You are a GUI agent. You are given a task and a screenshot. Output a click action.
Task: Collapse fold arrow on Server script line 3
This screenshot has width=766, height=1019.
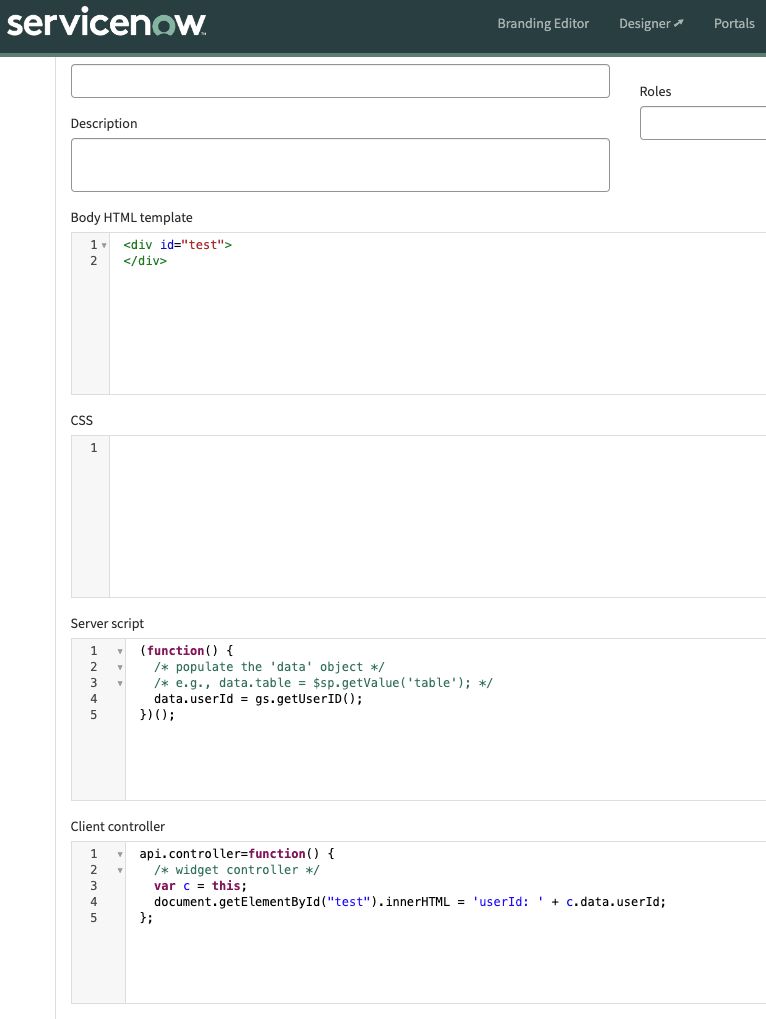(x=120, y=684)
